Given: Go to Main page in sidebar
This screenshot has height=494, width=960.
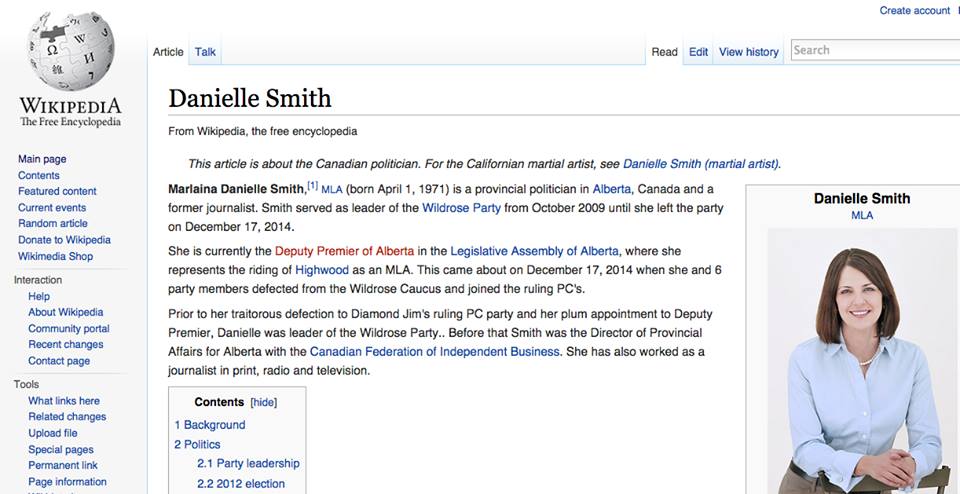Looking at the screenshot, I should point(42,159).
